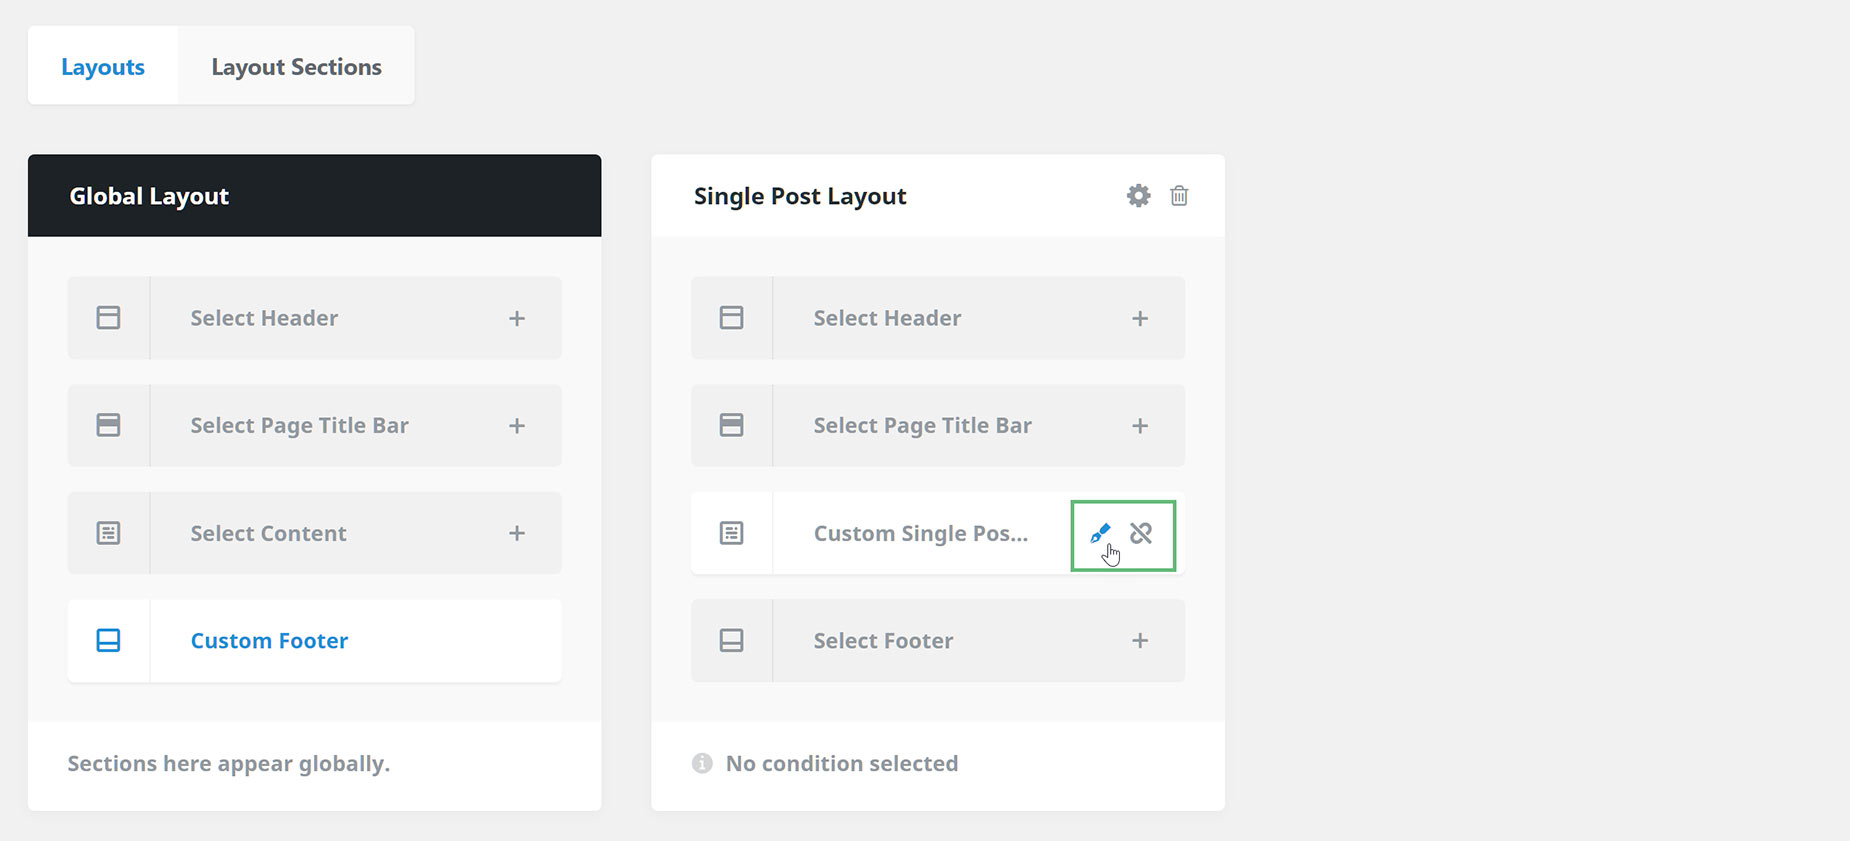
Task: Click the Global Layout page title bar icon
Action: tap(108, 425)
